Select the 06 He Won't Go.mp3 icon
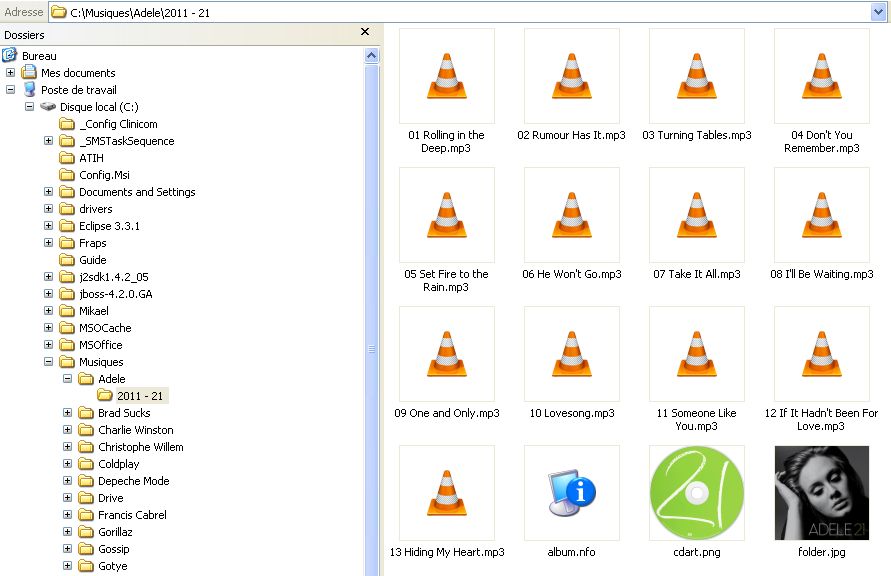The height and width of the screenshot is (576, 891). click(572, 215)
